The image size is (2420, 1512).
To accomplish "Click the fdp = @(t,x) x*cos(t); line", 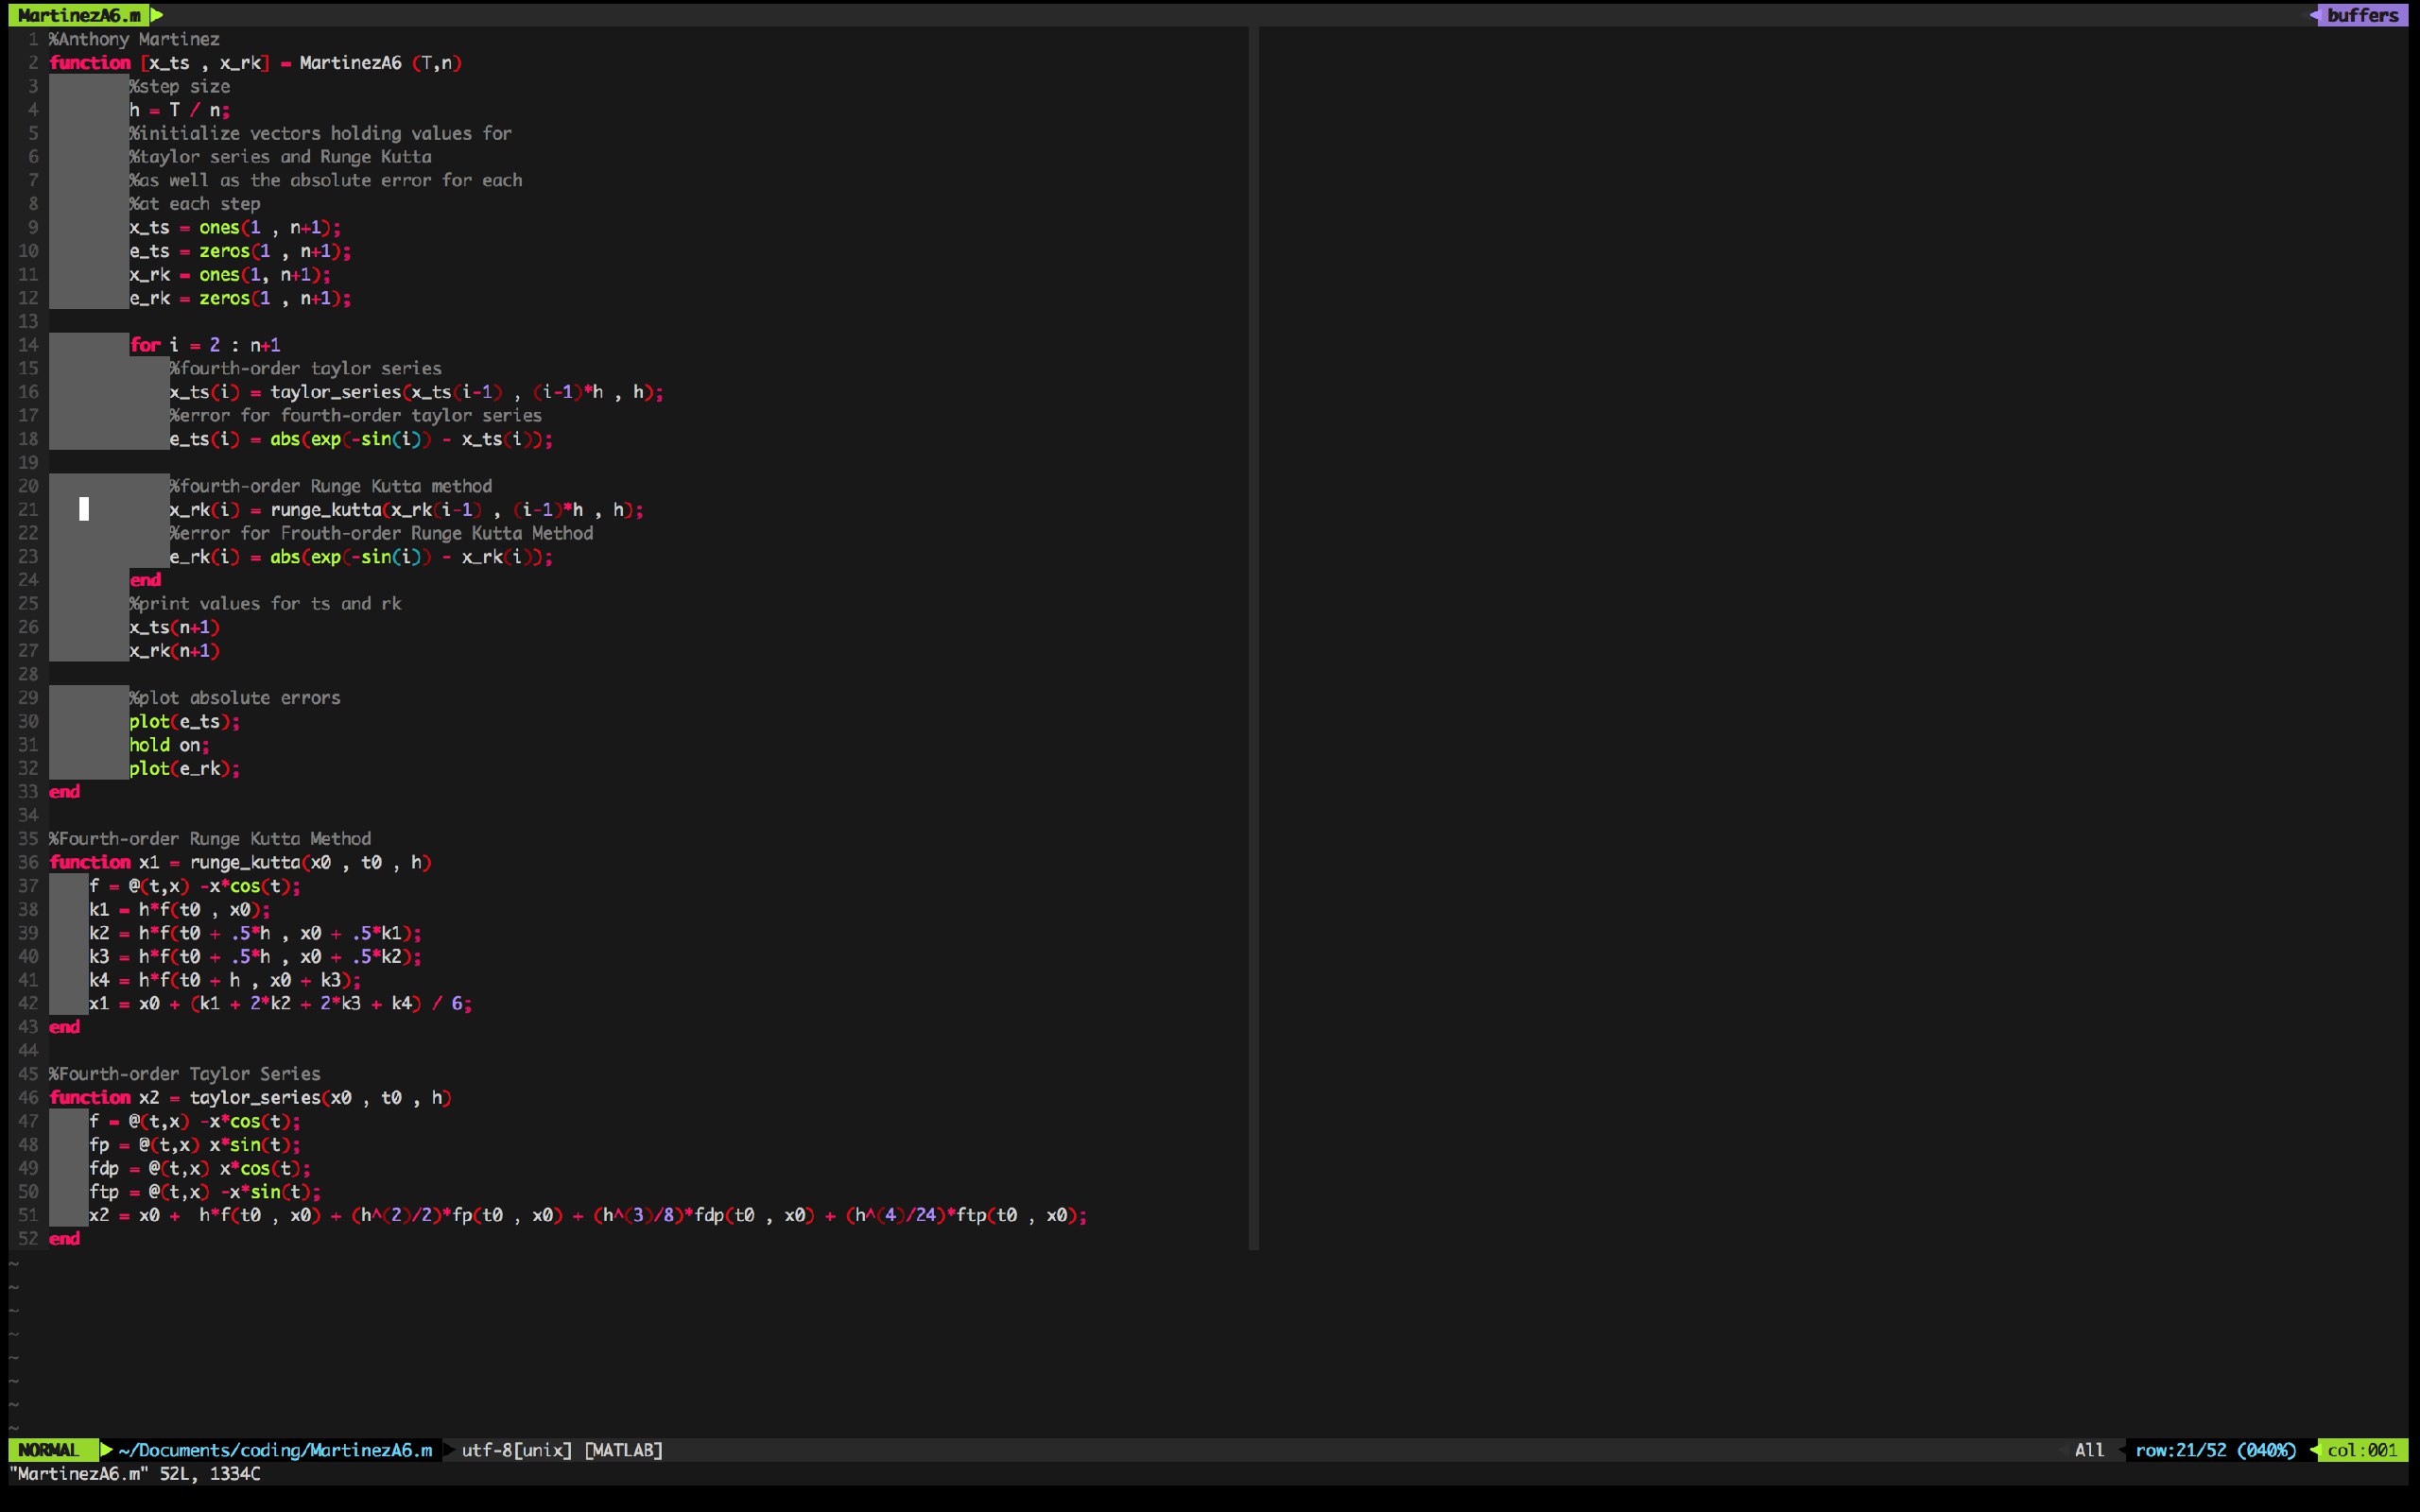I will (x=200, y=1168).
